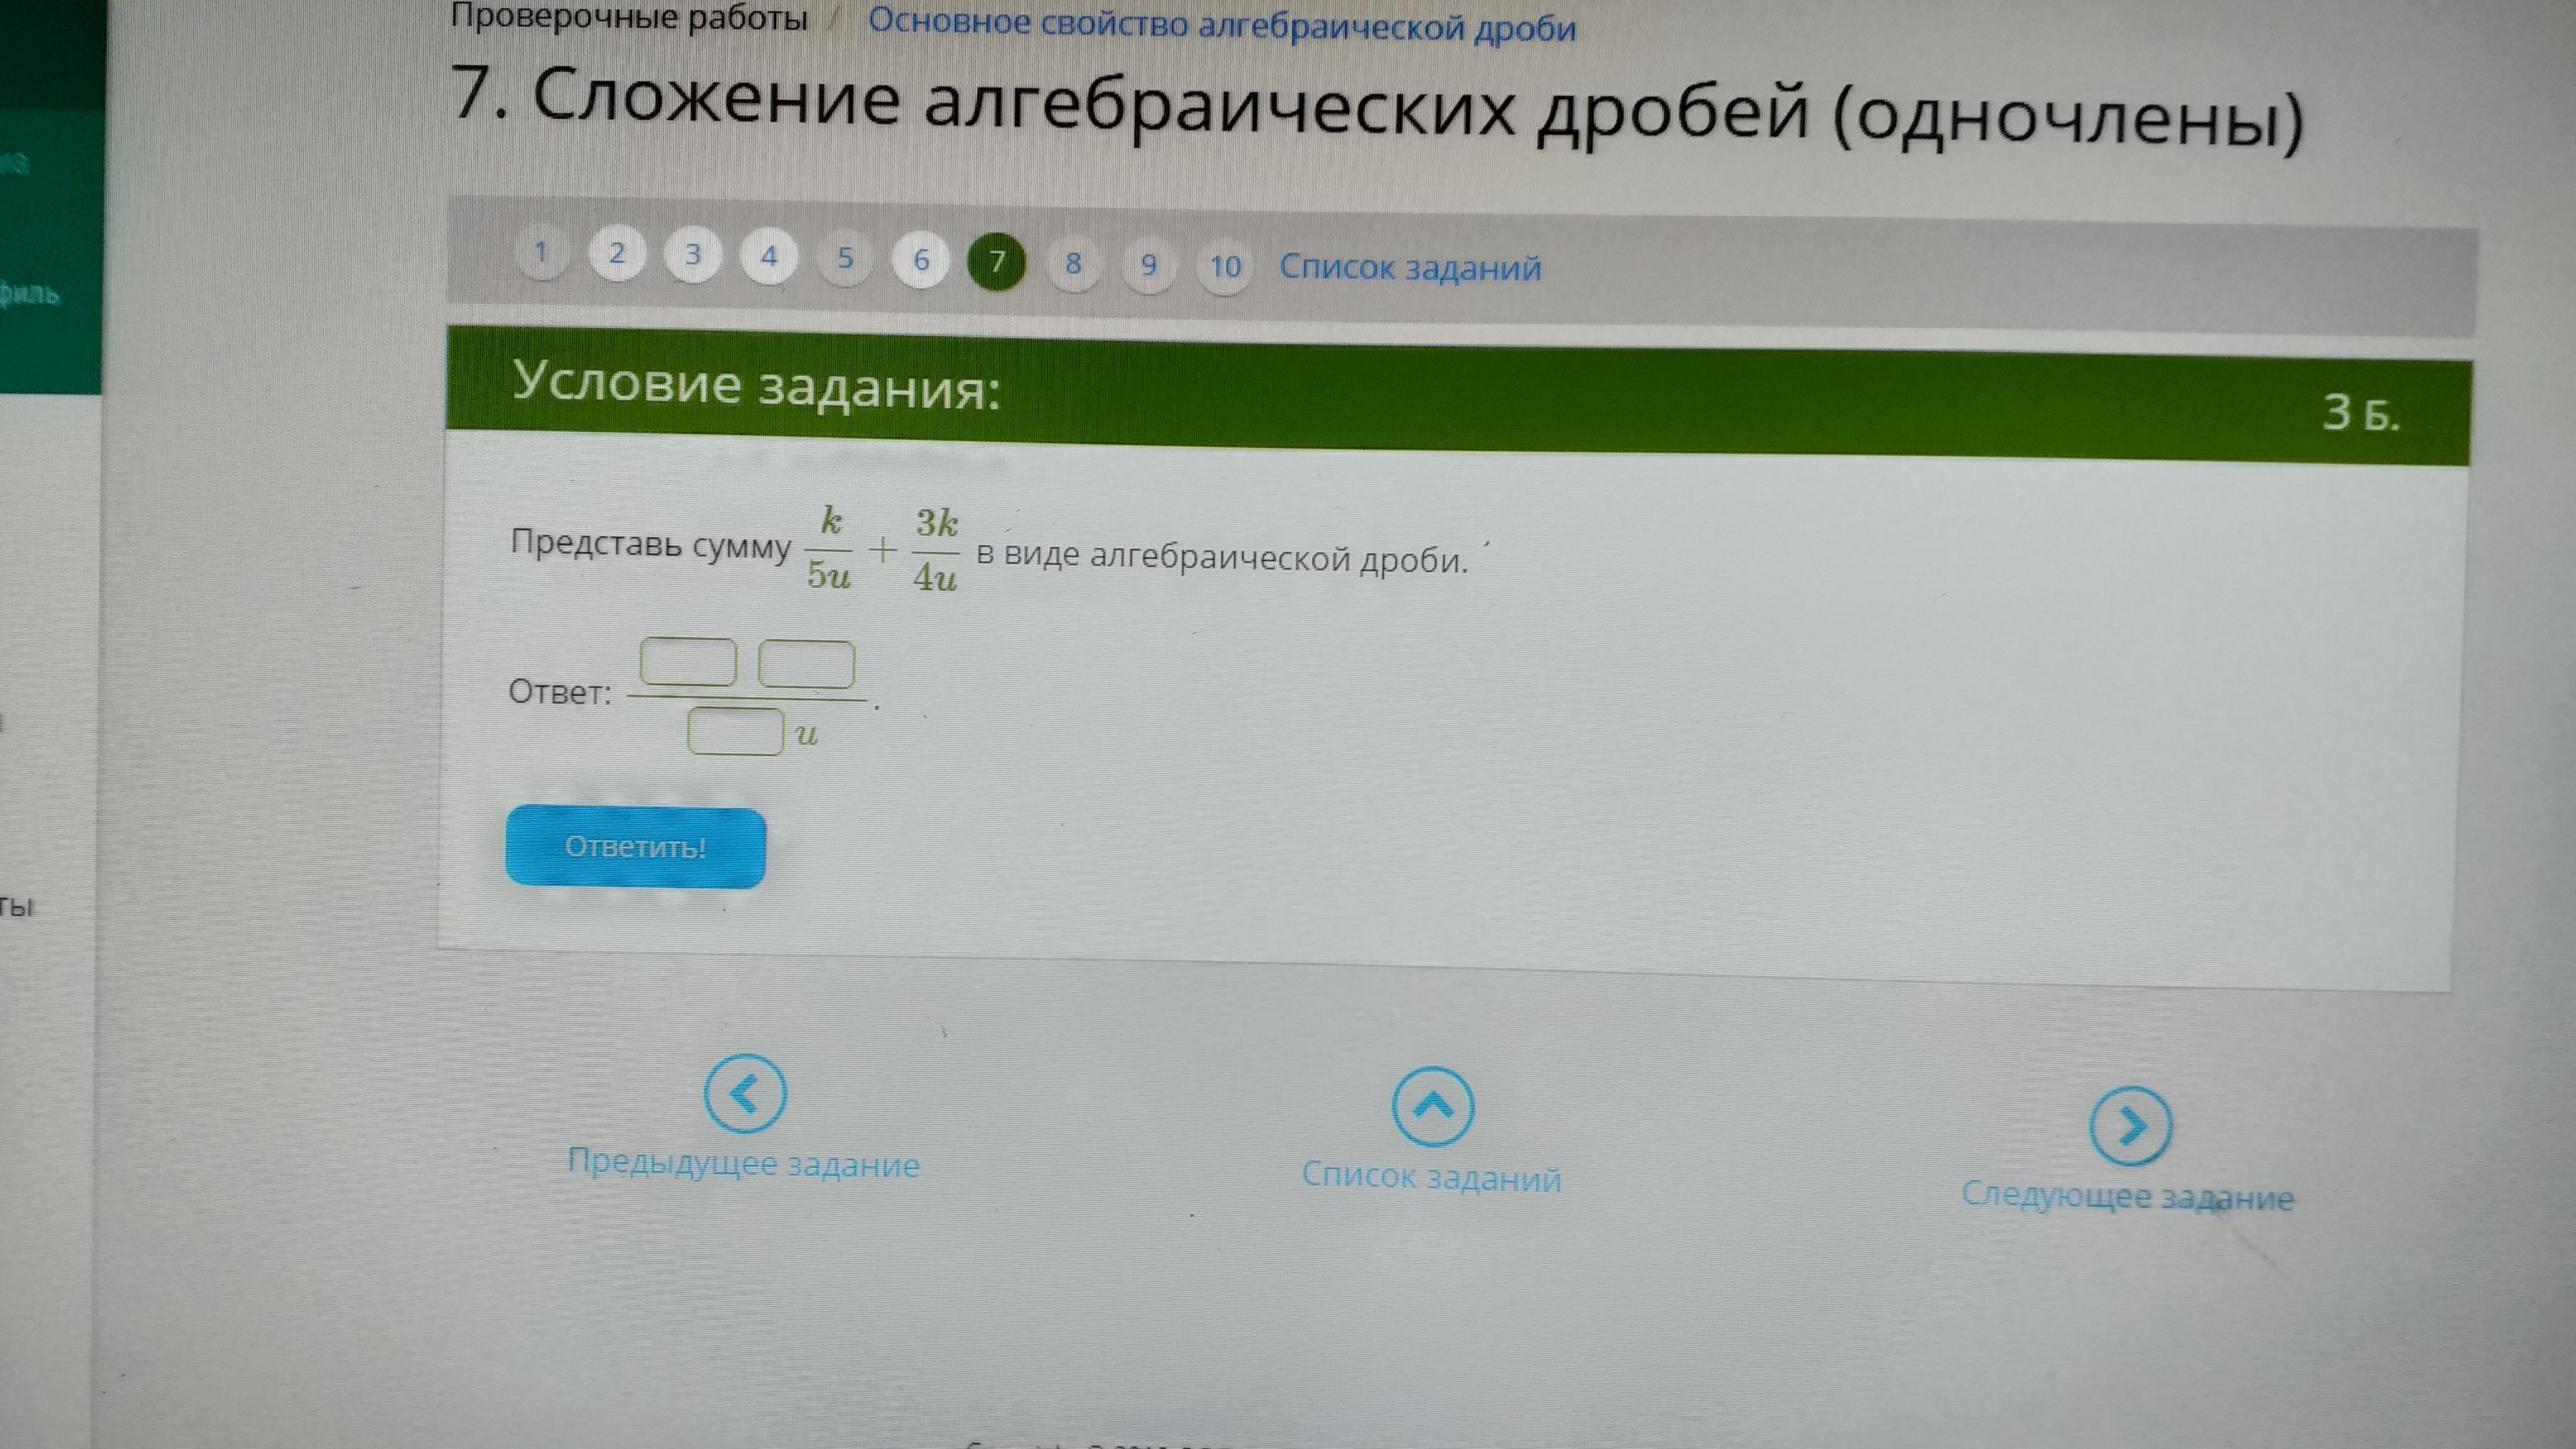Open breadcrumb 'Основное свойство алгебраической дроби'
This screenshot has width=2576, height=1449.
[1221, 25]
